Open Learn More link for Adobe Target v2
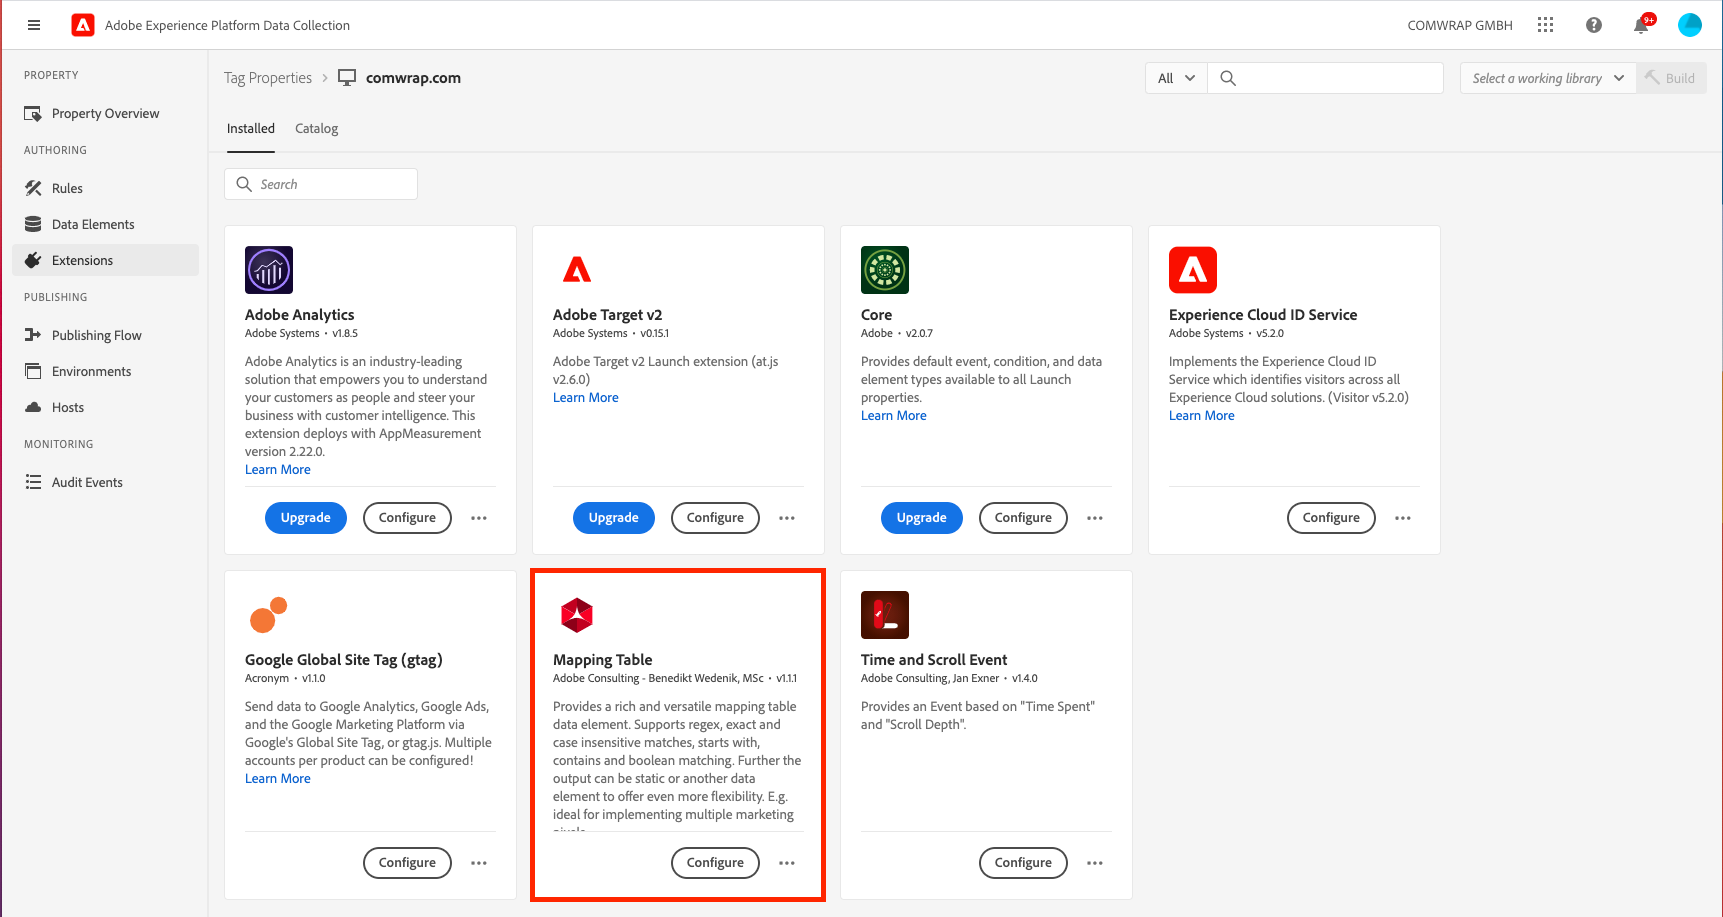Viewport: 1723px width, 917px height. pyautogui.click(x=586, y=398)
